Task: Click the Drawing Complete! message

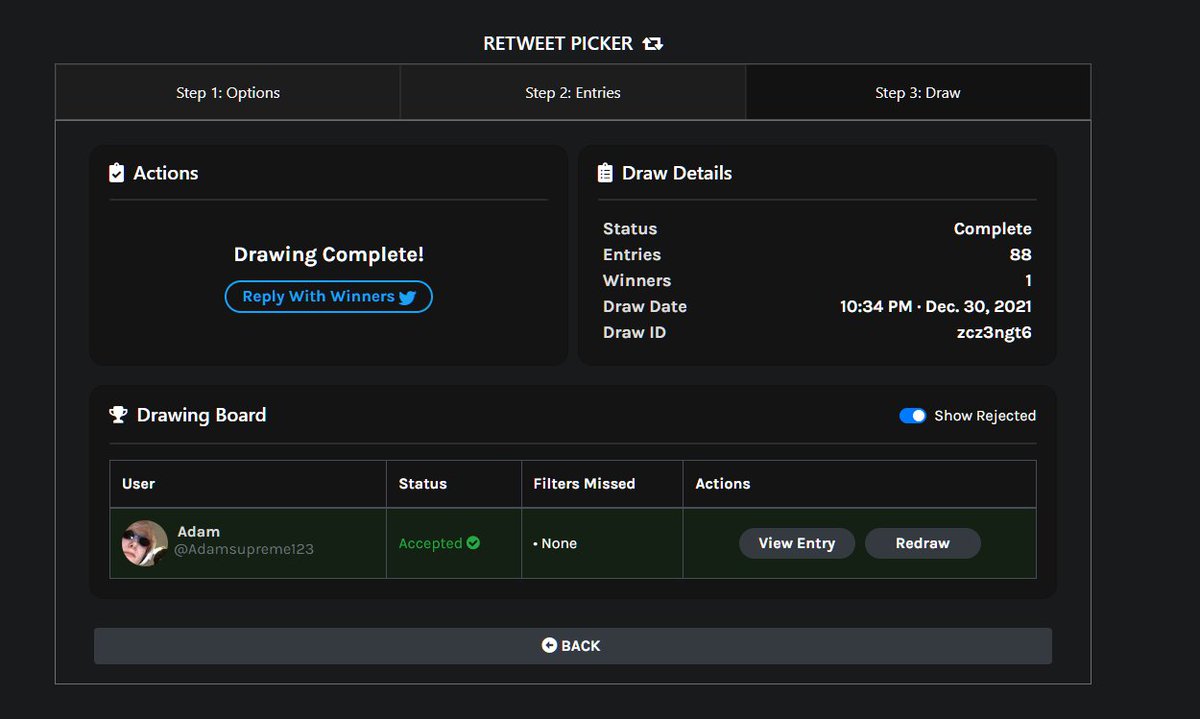Action: coord(329,255)
